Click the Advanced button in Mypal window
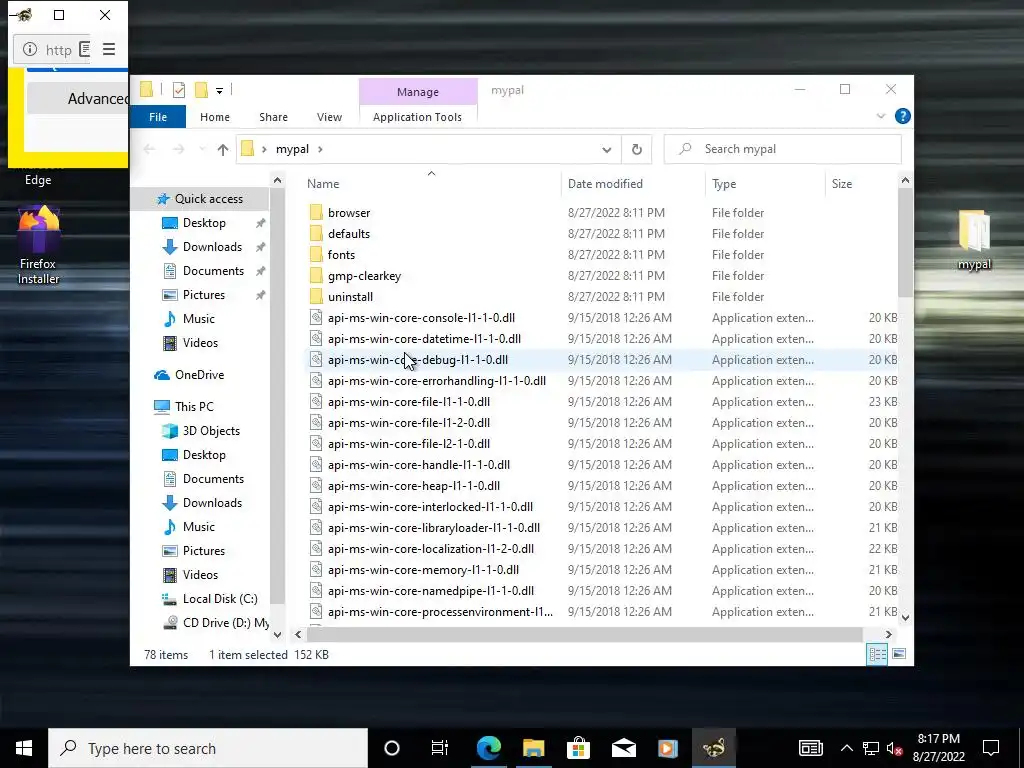The image size is (1024, 768). click(78, 99)
